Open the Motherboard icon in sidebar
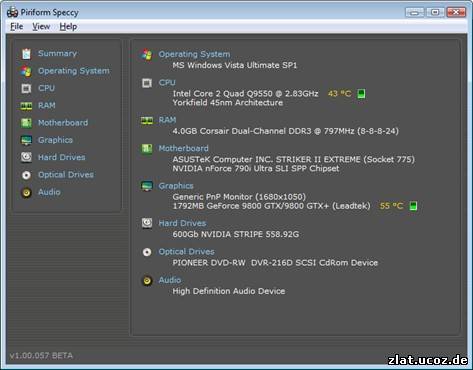This screenshot has width=473, height=370. pos(26,123)
